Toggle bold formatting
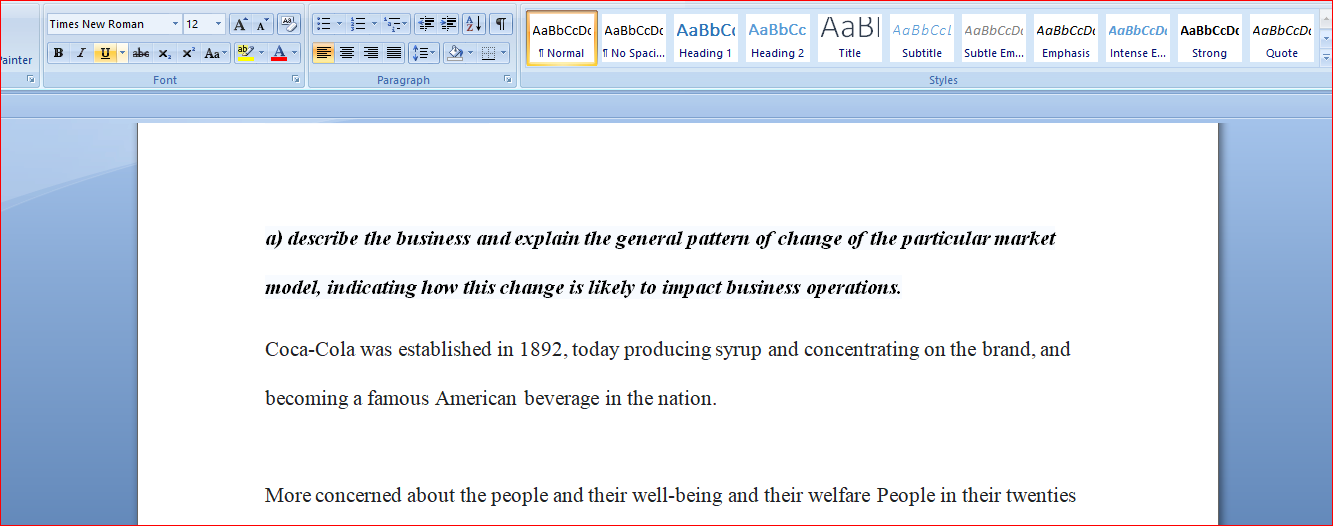1333x526 pixels. point(58,53)
